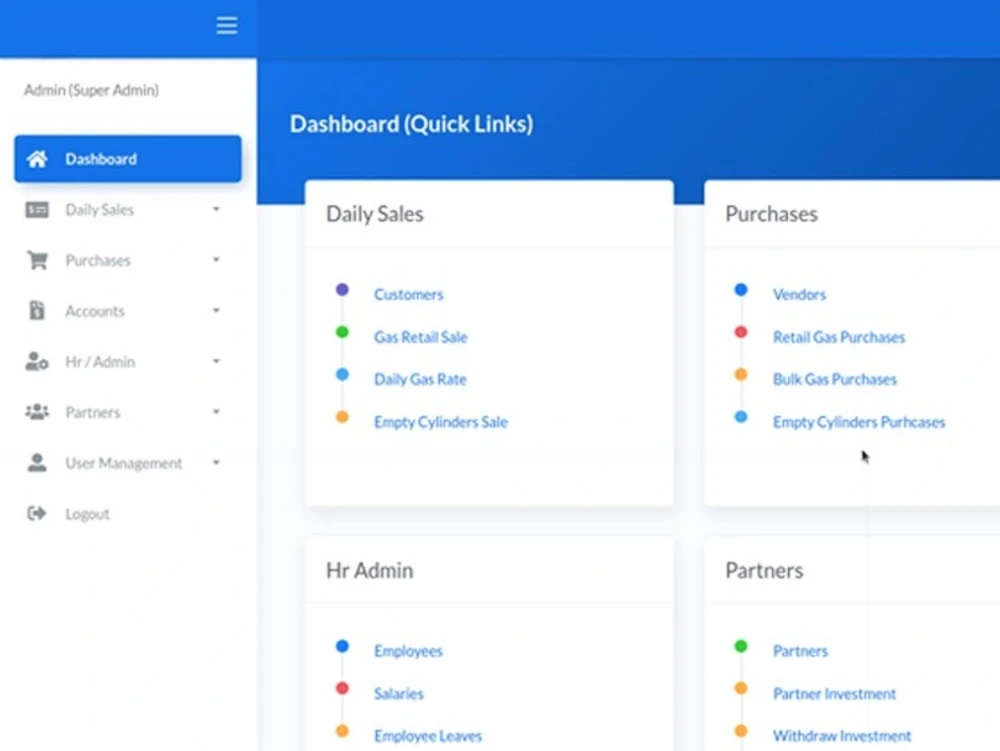Image resolution: width=1000 pixels, height=751 pixels.
Task: Click the Partners card title
Action: point(764,570)
